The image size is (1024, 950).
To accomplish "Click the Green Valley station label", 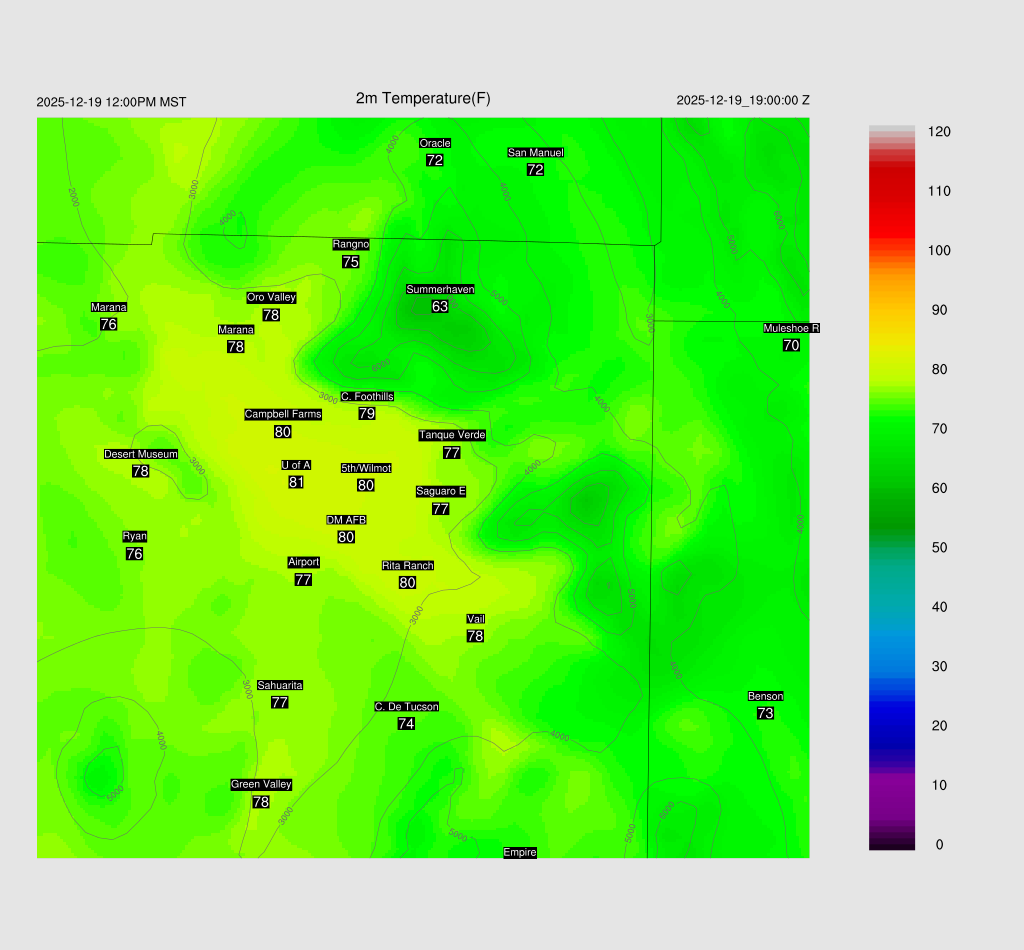I will (x=261, y=784).
